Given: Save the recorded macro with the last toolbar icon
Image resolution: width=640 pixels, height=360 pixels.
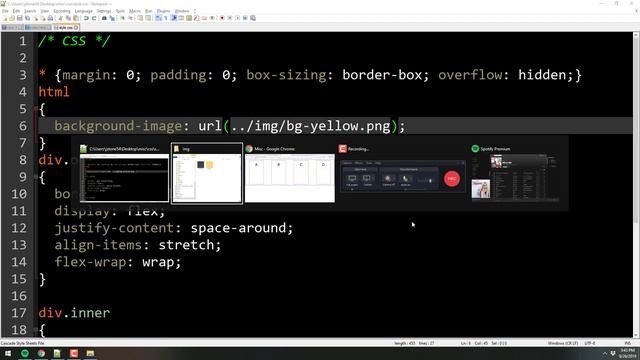Looking at the screenshot, I should (x=253, y=18).
